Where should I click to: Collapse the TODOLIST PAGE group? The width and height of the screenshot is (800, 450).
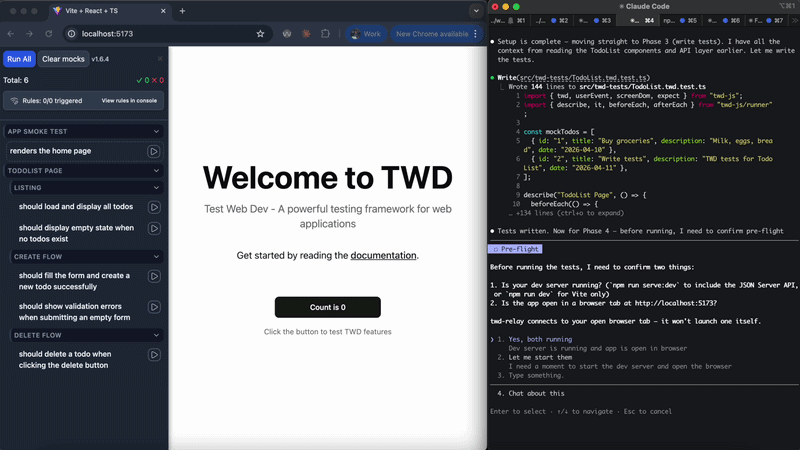[x=156, y=171]
